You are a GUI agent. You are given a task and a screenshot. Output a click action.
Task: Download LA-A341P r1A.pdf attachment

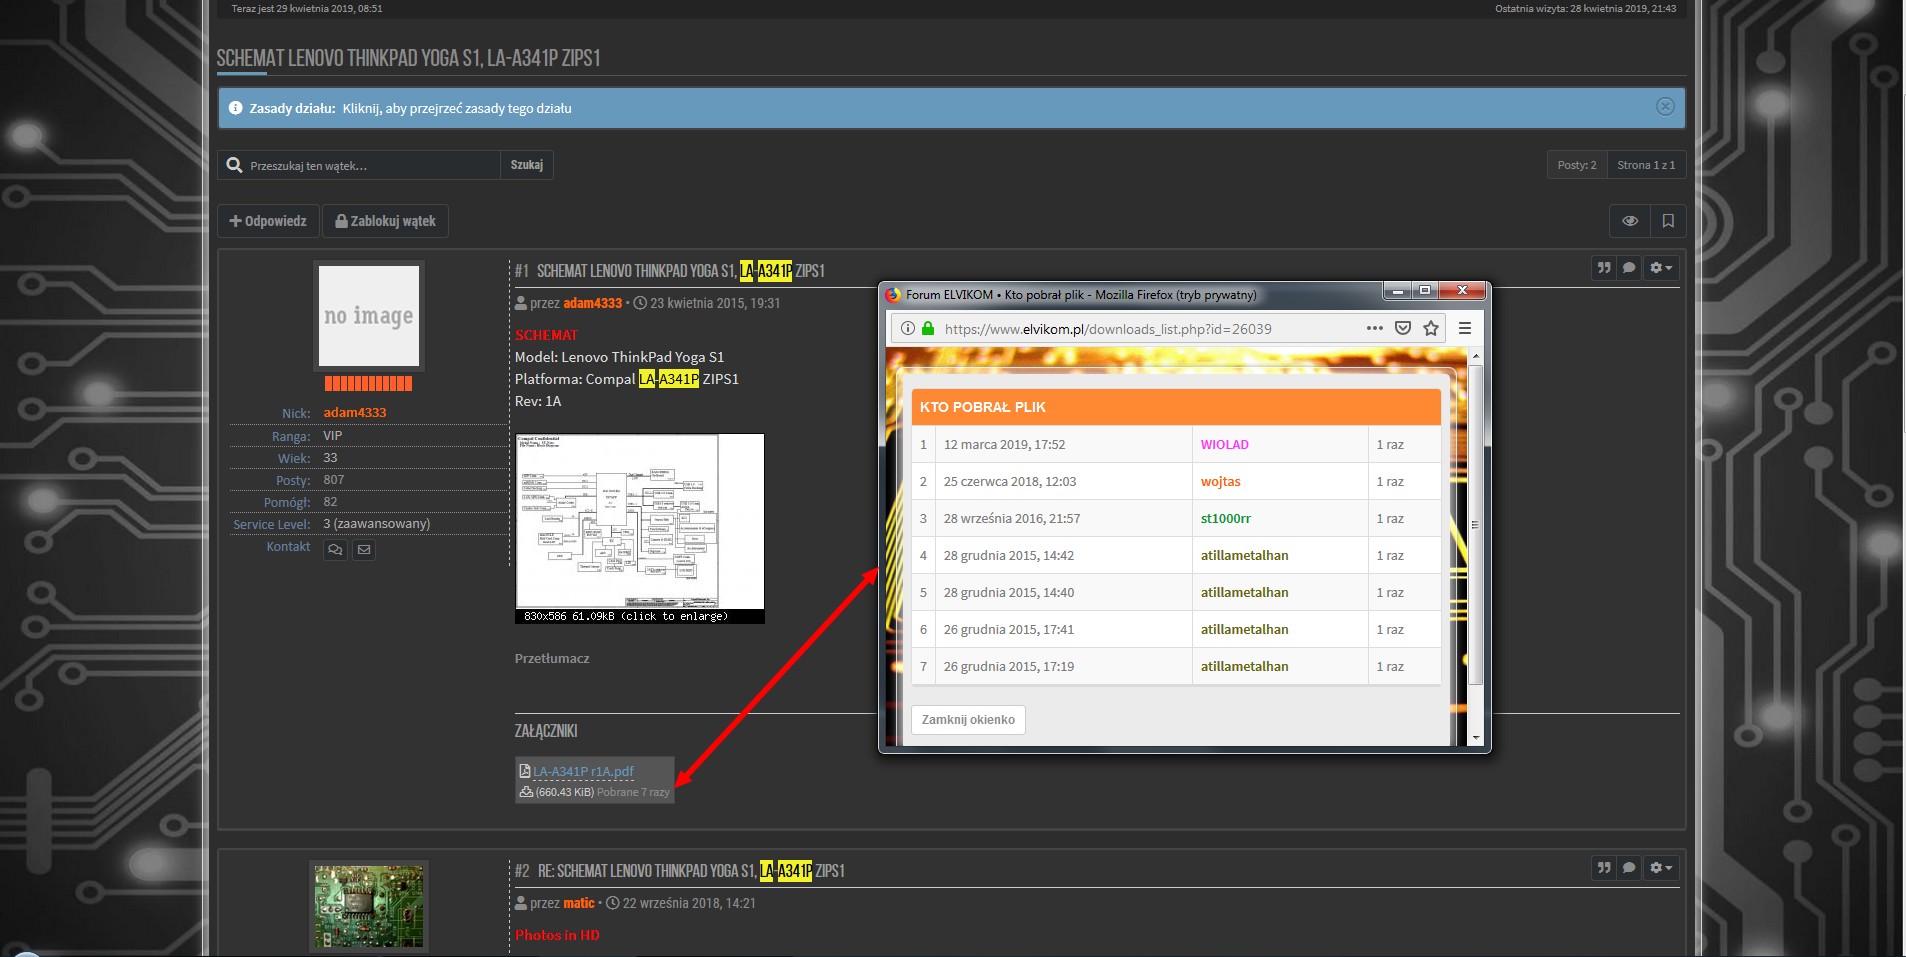point(583,771)
